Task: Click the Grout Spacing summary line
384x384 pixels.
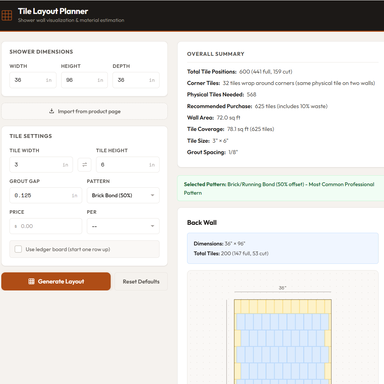Action: click(x=212, y=152)
